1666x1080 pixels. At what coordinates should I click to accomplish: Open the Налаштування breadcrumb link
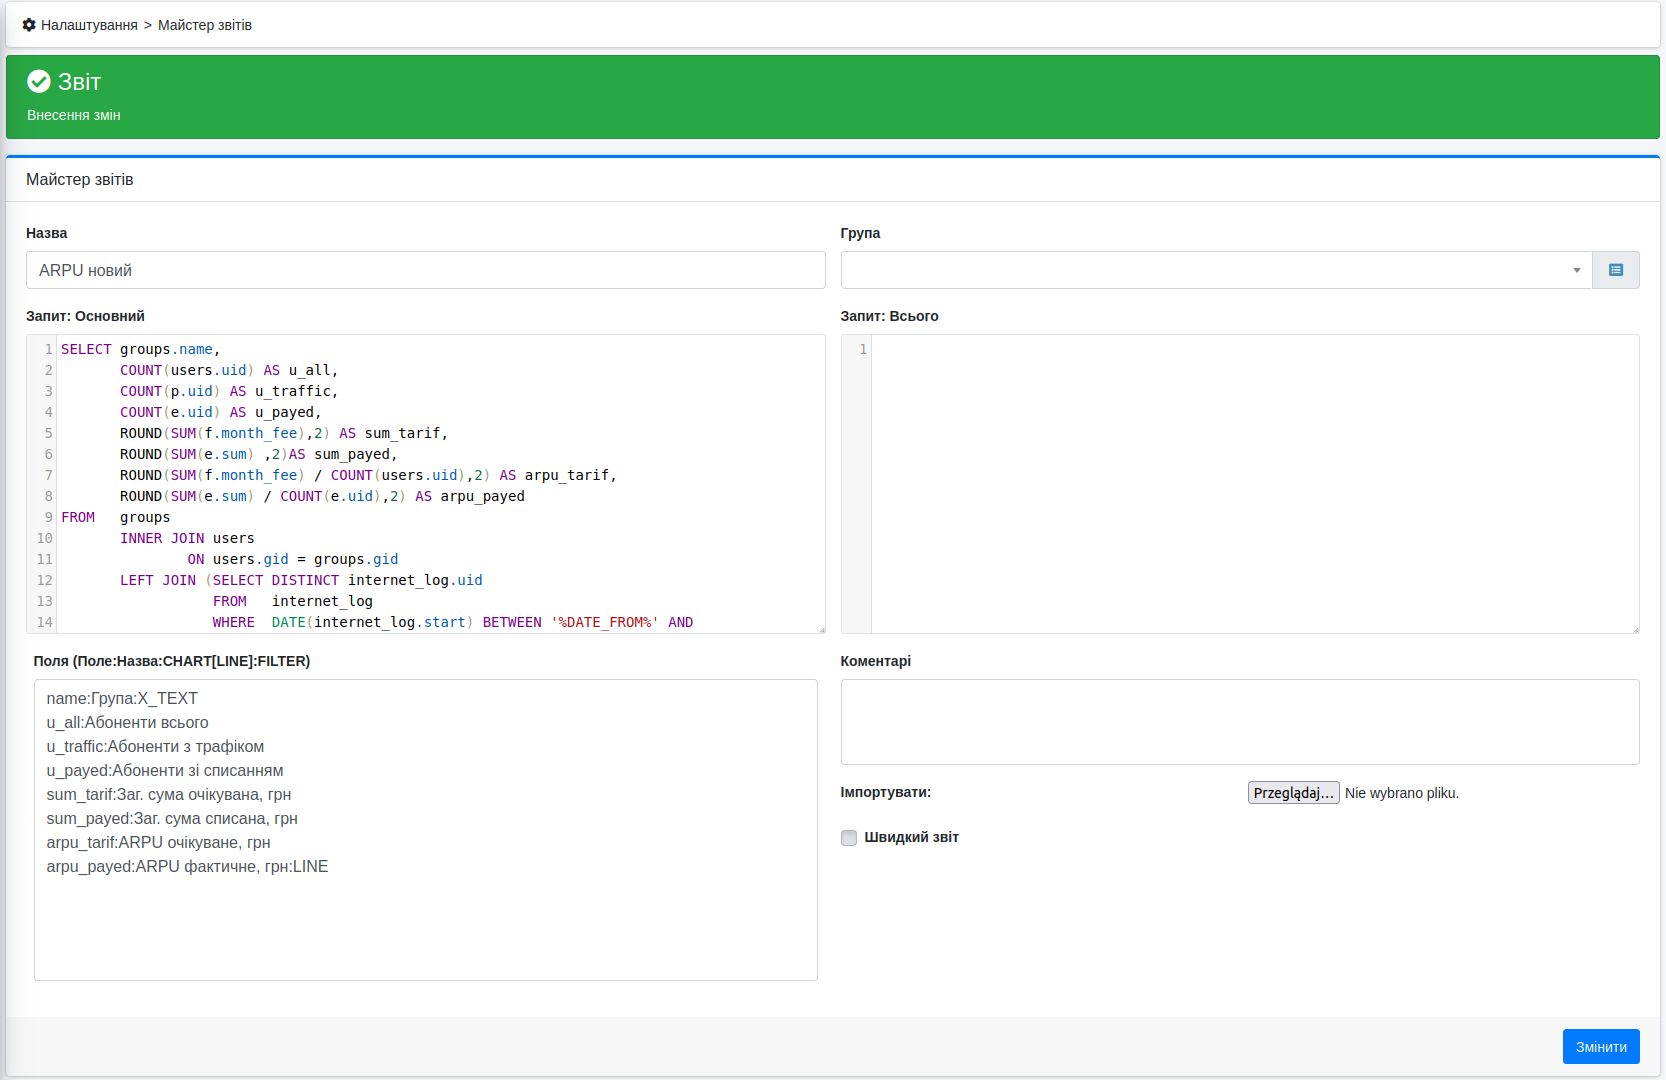[x=89, y=25]
